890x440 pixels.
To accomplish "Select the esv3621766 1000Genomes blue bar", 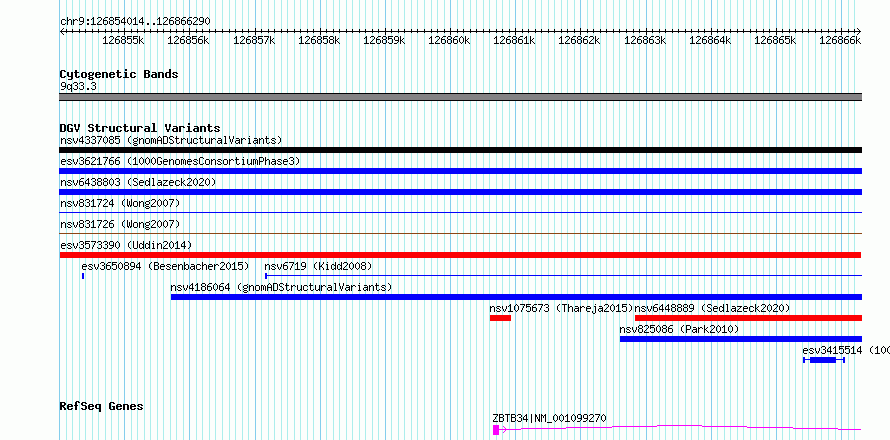I will pos(460,171).
